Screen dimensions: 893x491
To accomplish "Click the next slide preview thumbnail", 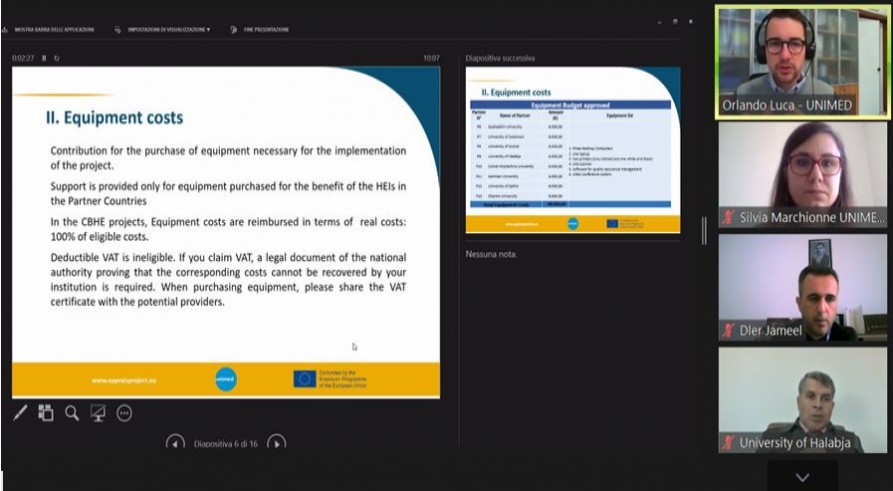I will tap(573, 150).
